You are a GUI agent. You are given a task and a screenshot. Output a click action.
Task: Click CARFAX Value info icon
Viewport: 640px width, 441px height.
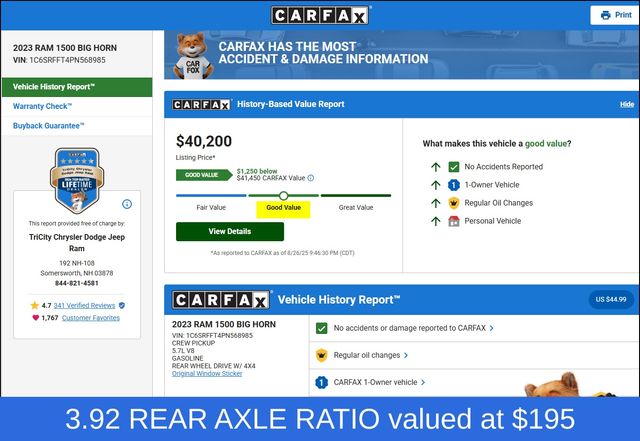click(311, 178)
